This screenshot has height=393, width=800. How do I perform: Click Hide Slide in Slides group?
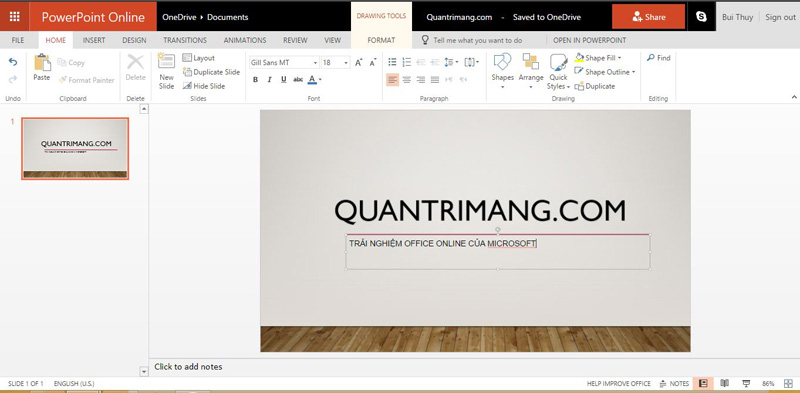pyautogui.click(x=204, y=86)
